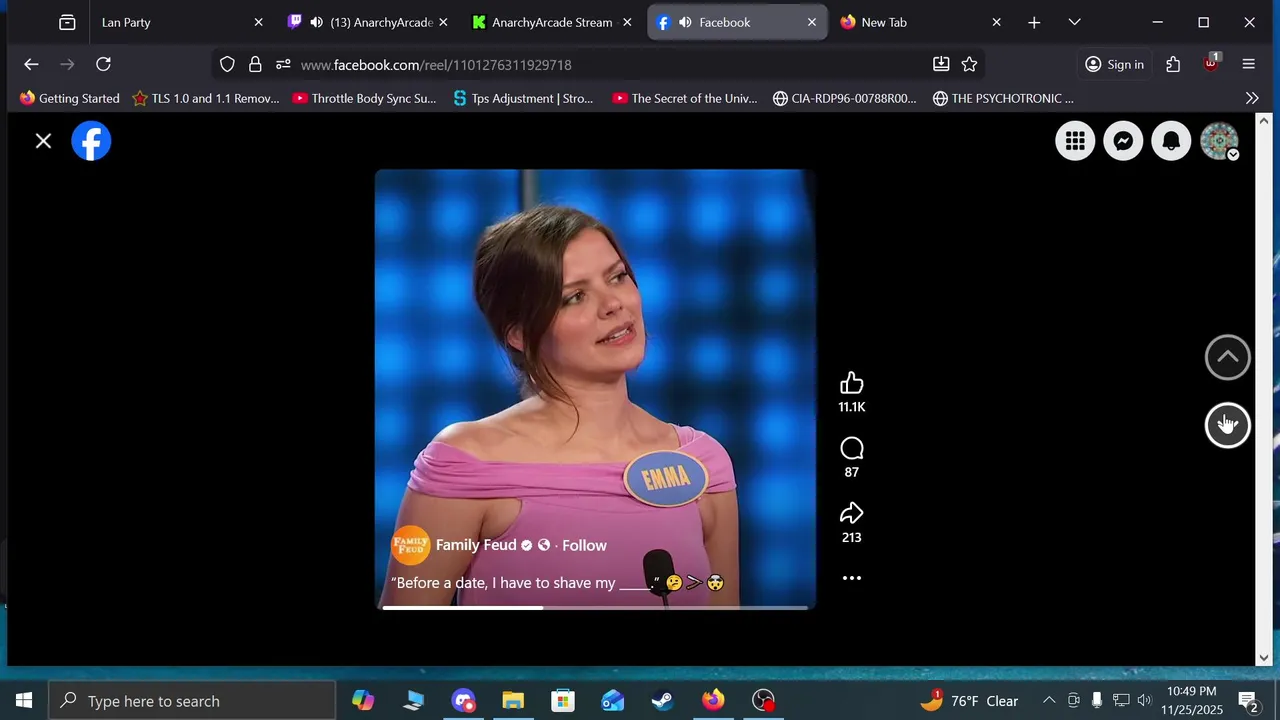Close the Facebook browser tab
Screen dimensions: 1280x720
click(x=811, y=22)
